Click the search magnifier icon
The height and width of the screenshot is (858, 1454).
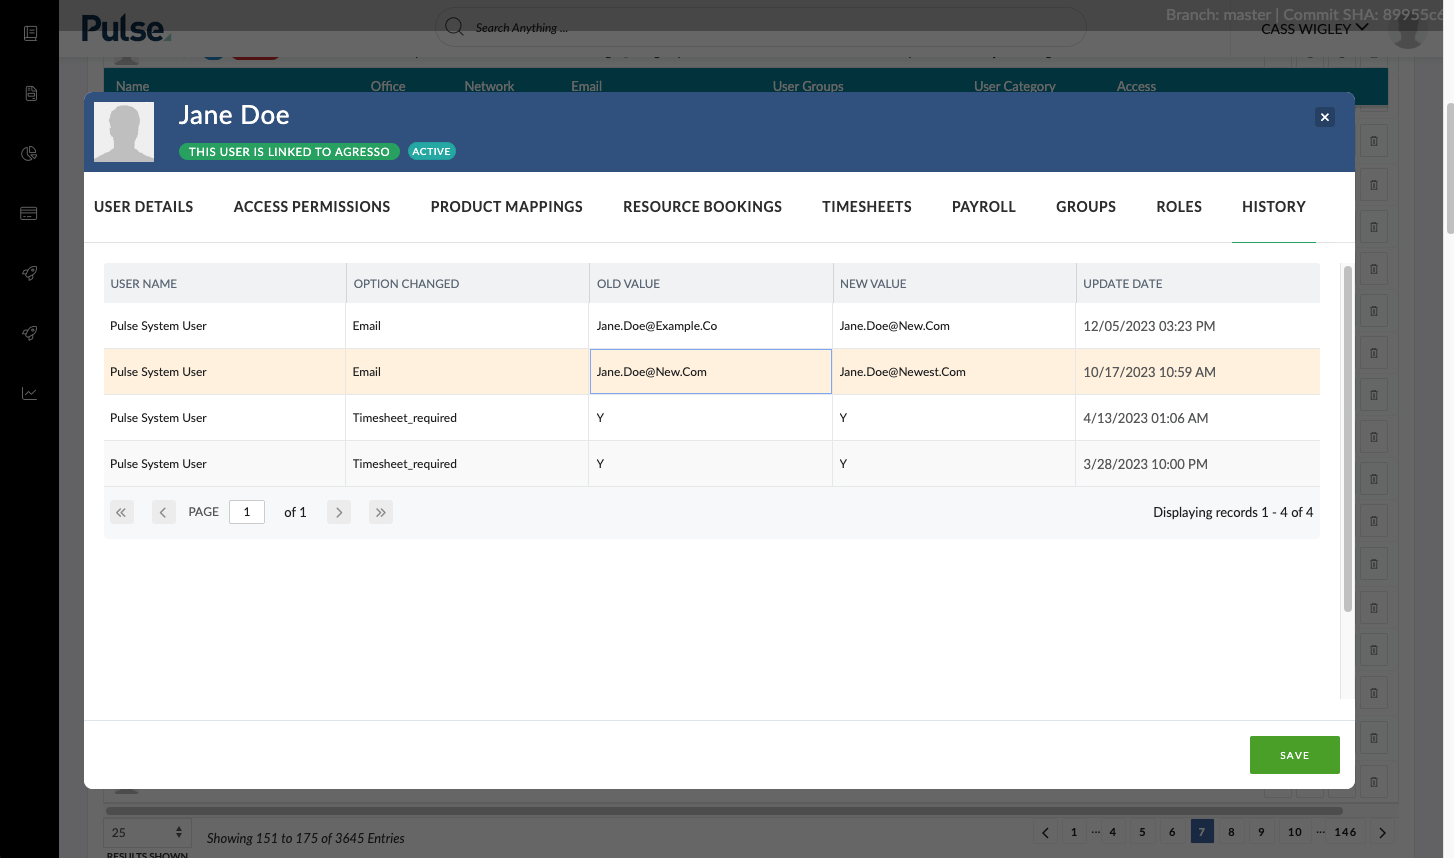454,27
